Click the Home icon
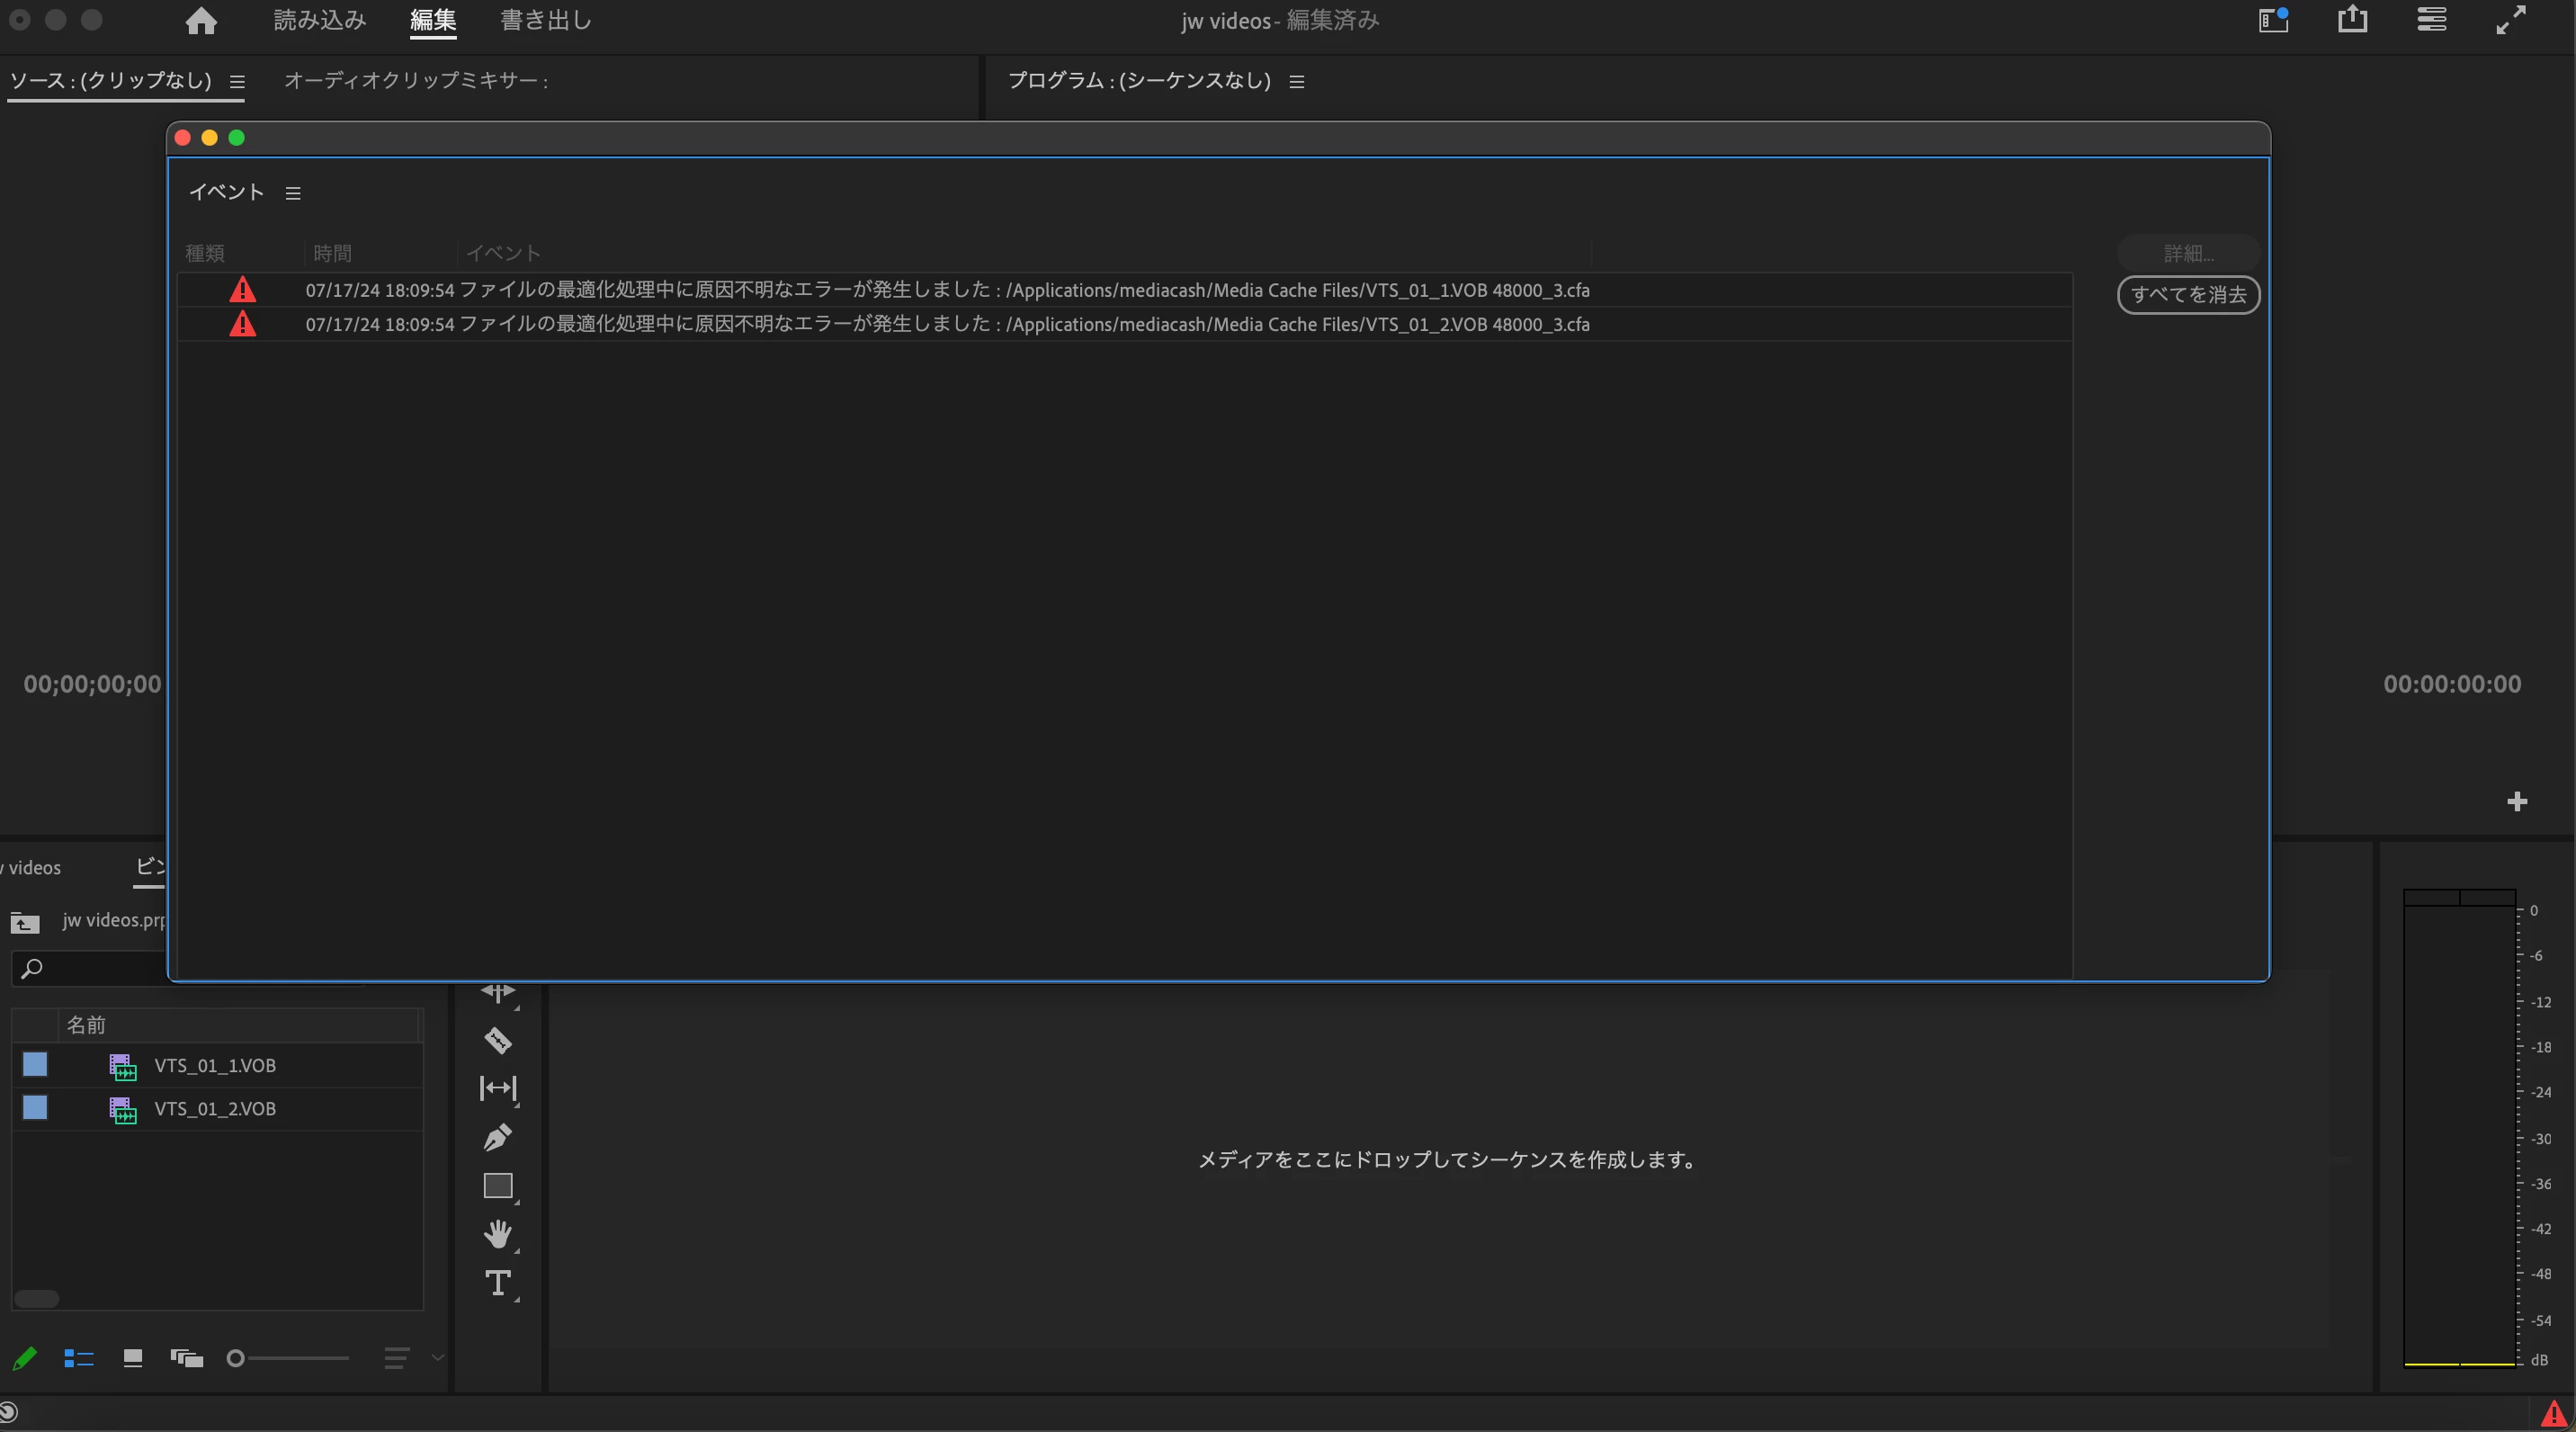Image resolution: width=2576 pixels, height=1432 pixels. pos(201,21)
